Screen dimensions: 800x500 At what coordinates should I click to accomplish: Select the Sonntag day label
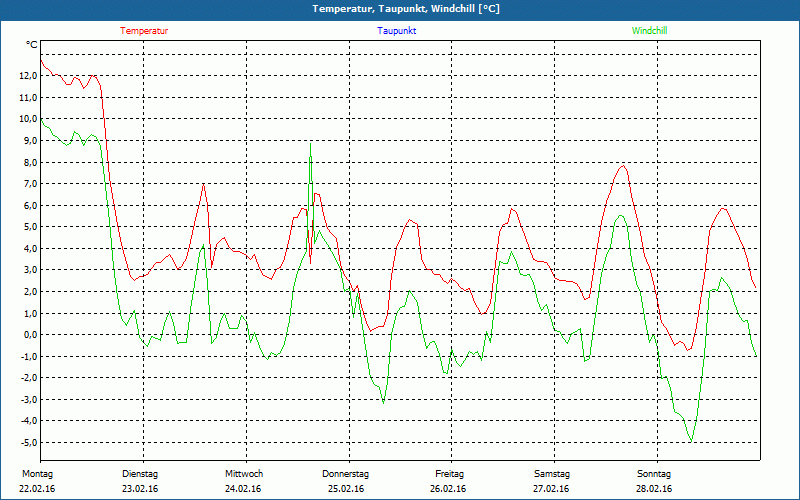pyautogui.click(x=654, y=474)
